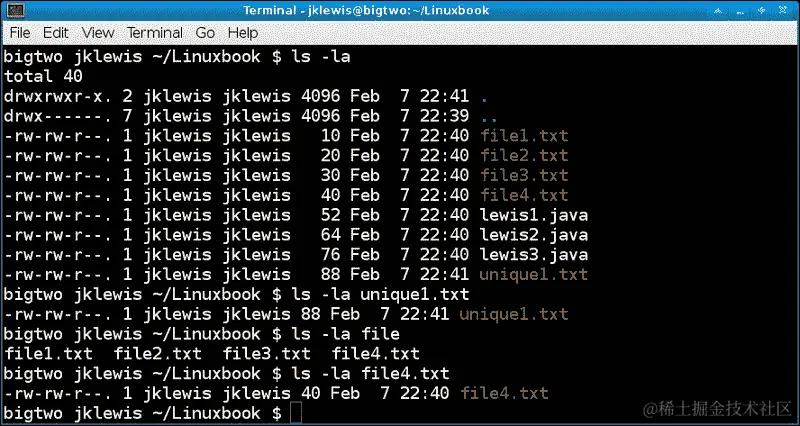This screenshot has width=800, height=426.
Task: Click unique1.txt in the row with size 88 Feb 7 22:41 listing of ten files
Action: 534,275
